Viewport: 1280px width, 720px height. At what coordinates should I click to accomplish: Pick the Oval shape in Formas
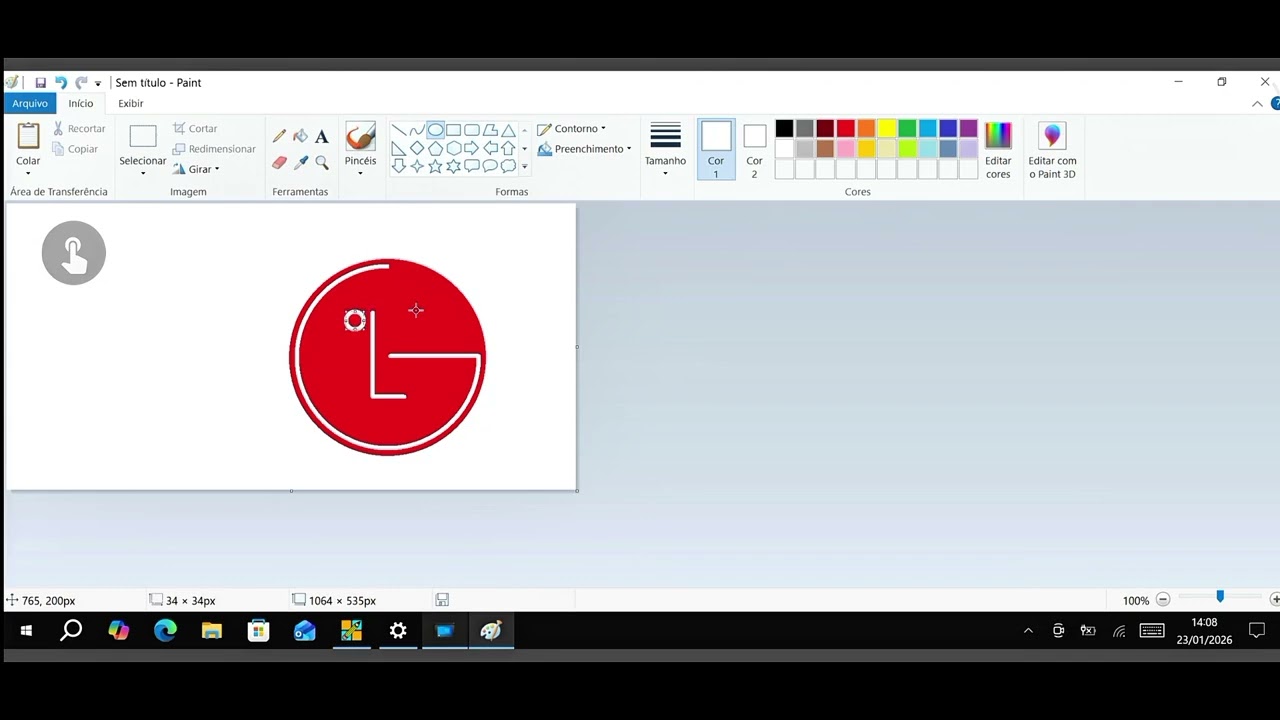pos(435,130)
